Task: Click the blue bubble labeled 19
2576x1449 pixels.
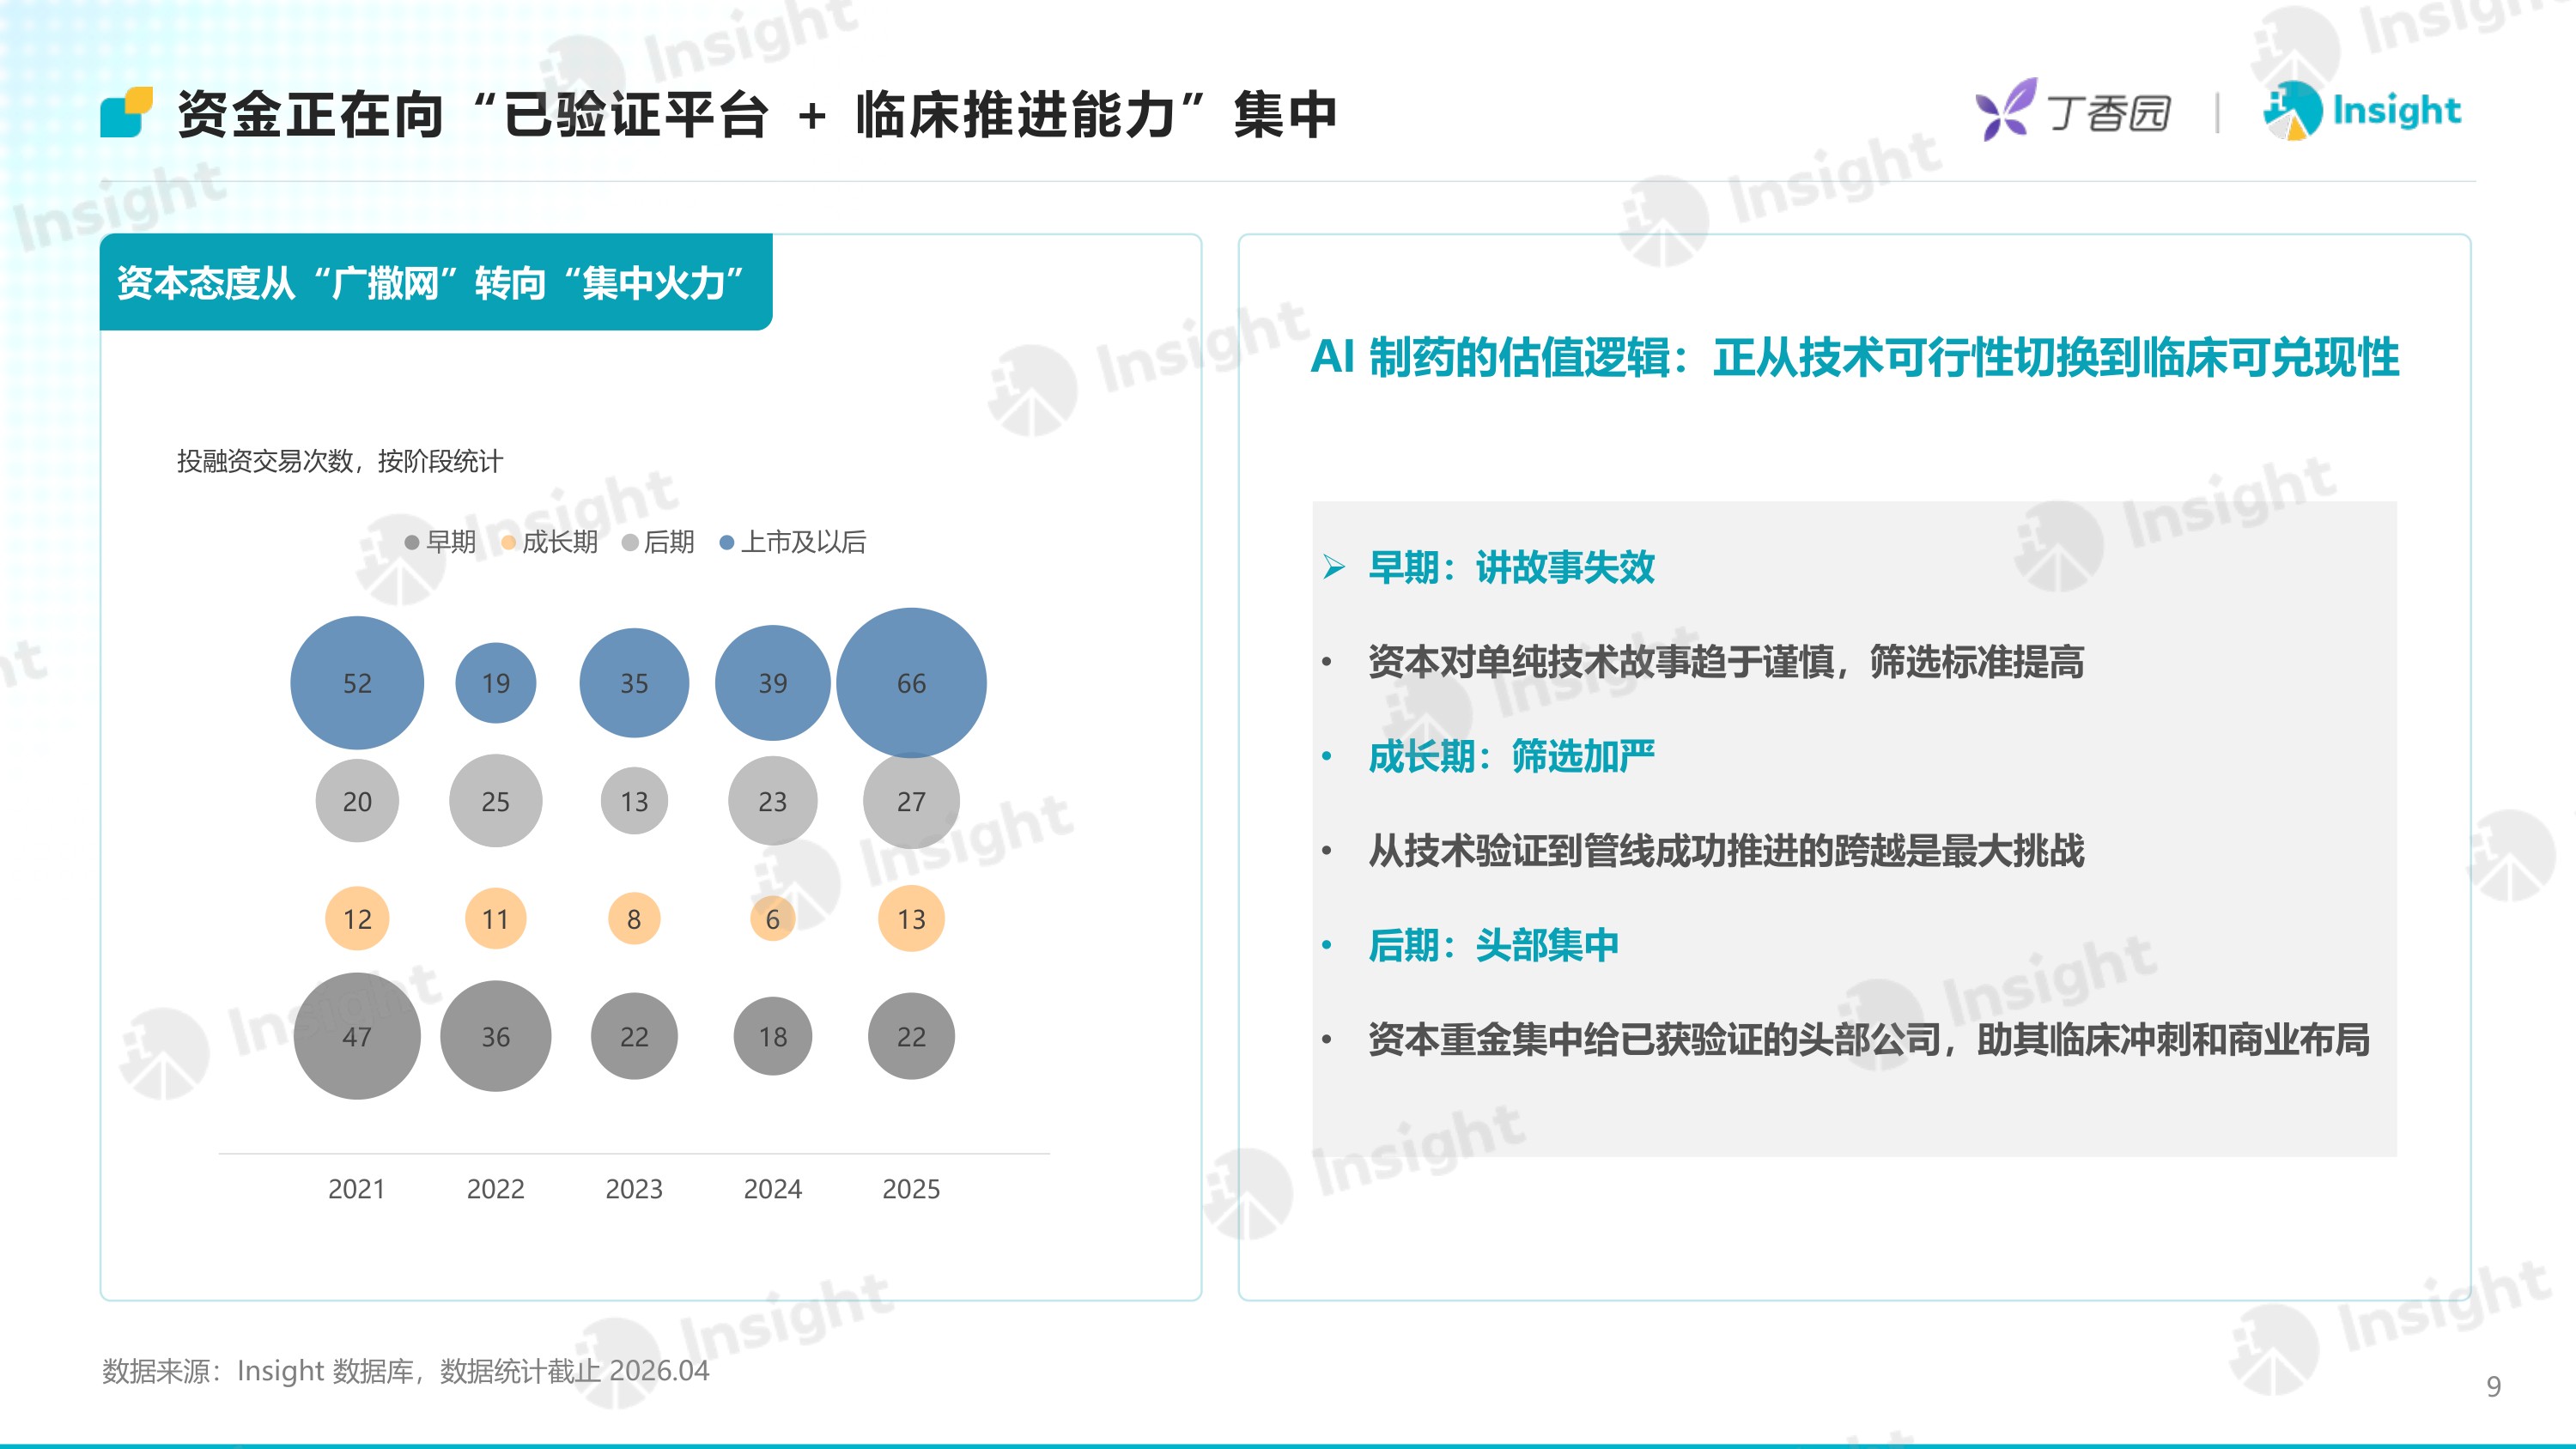Action: pyautogui.click(x=496, y=683)
